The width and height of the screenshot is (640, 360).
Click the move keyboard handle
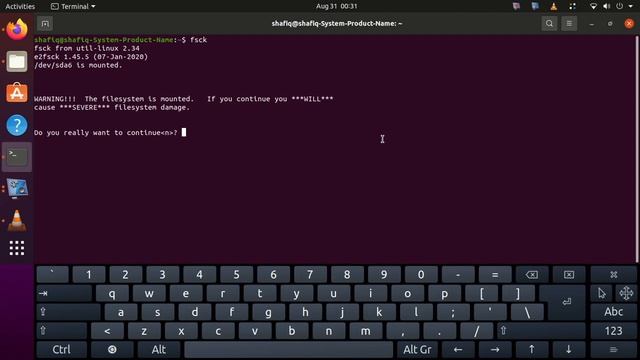(x=626, y=293)
